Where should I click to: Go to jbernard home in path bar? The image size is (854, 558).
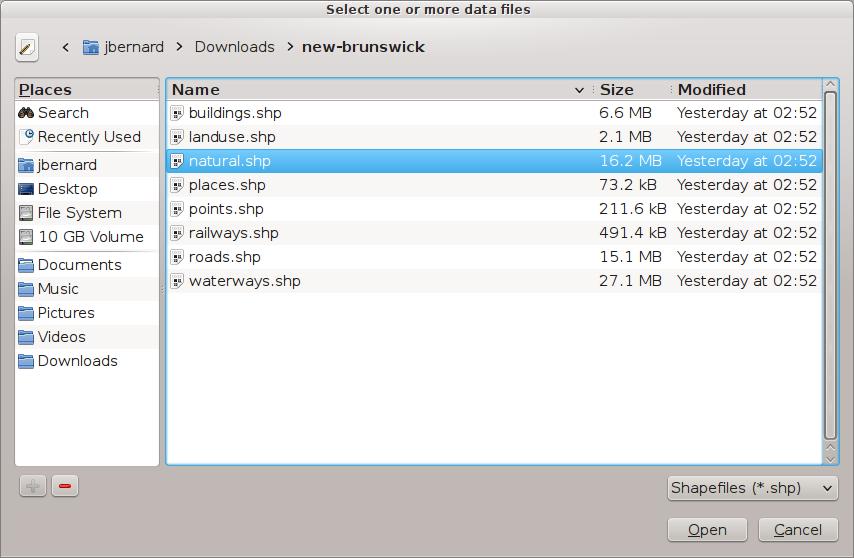point(123,47)
